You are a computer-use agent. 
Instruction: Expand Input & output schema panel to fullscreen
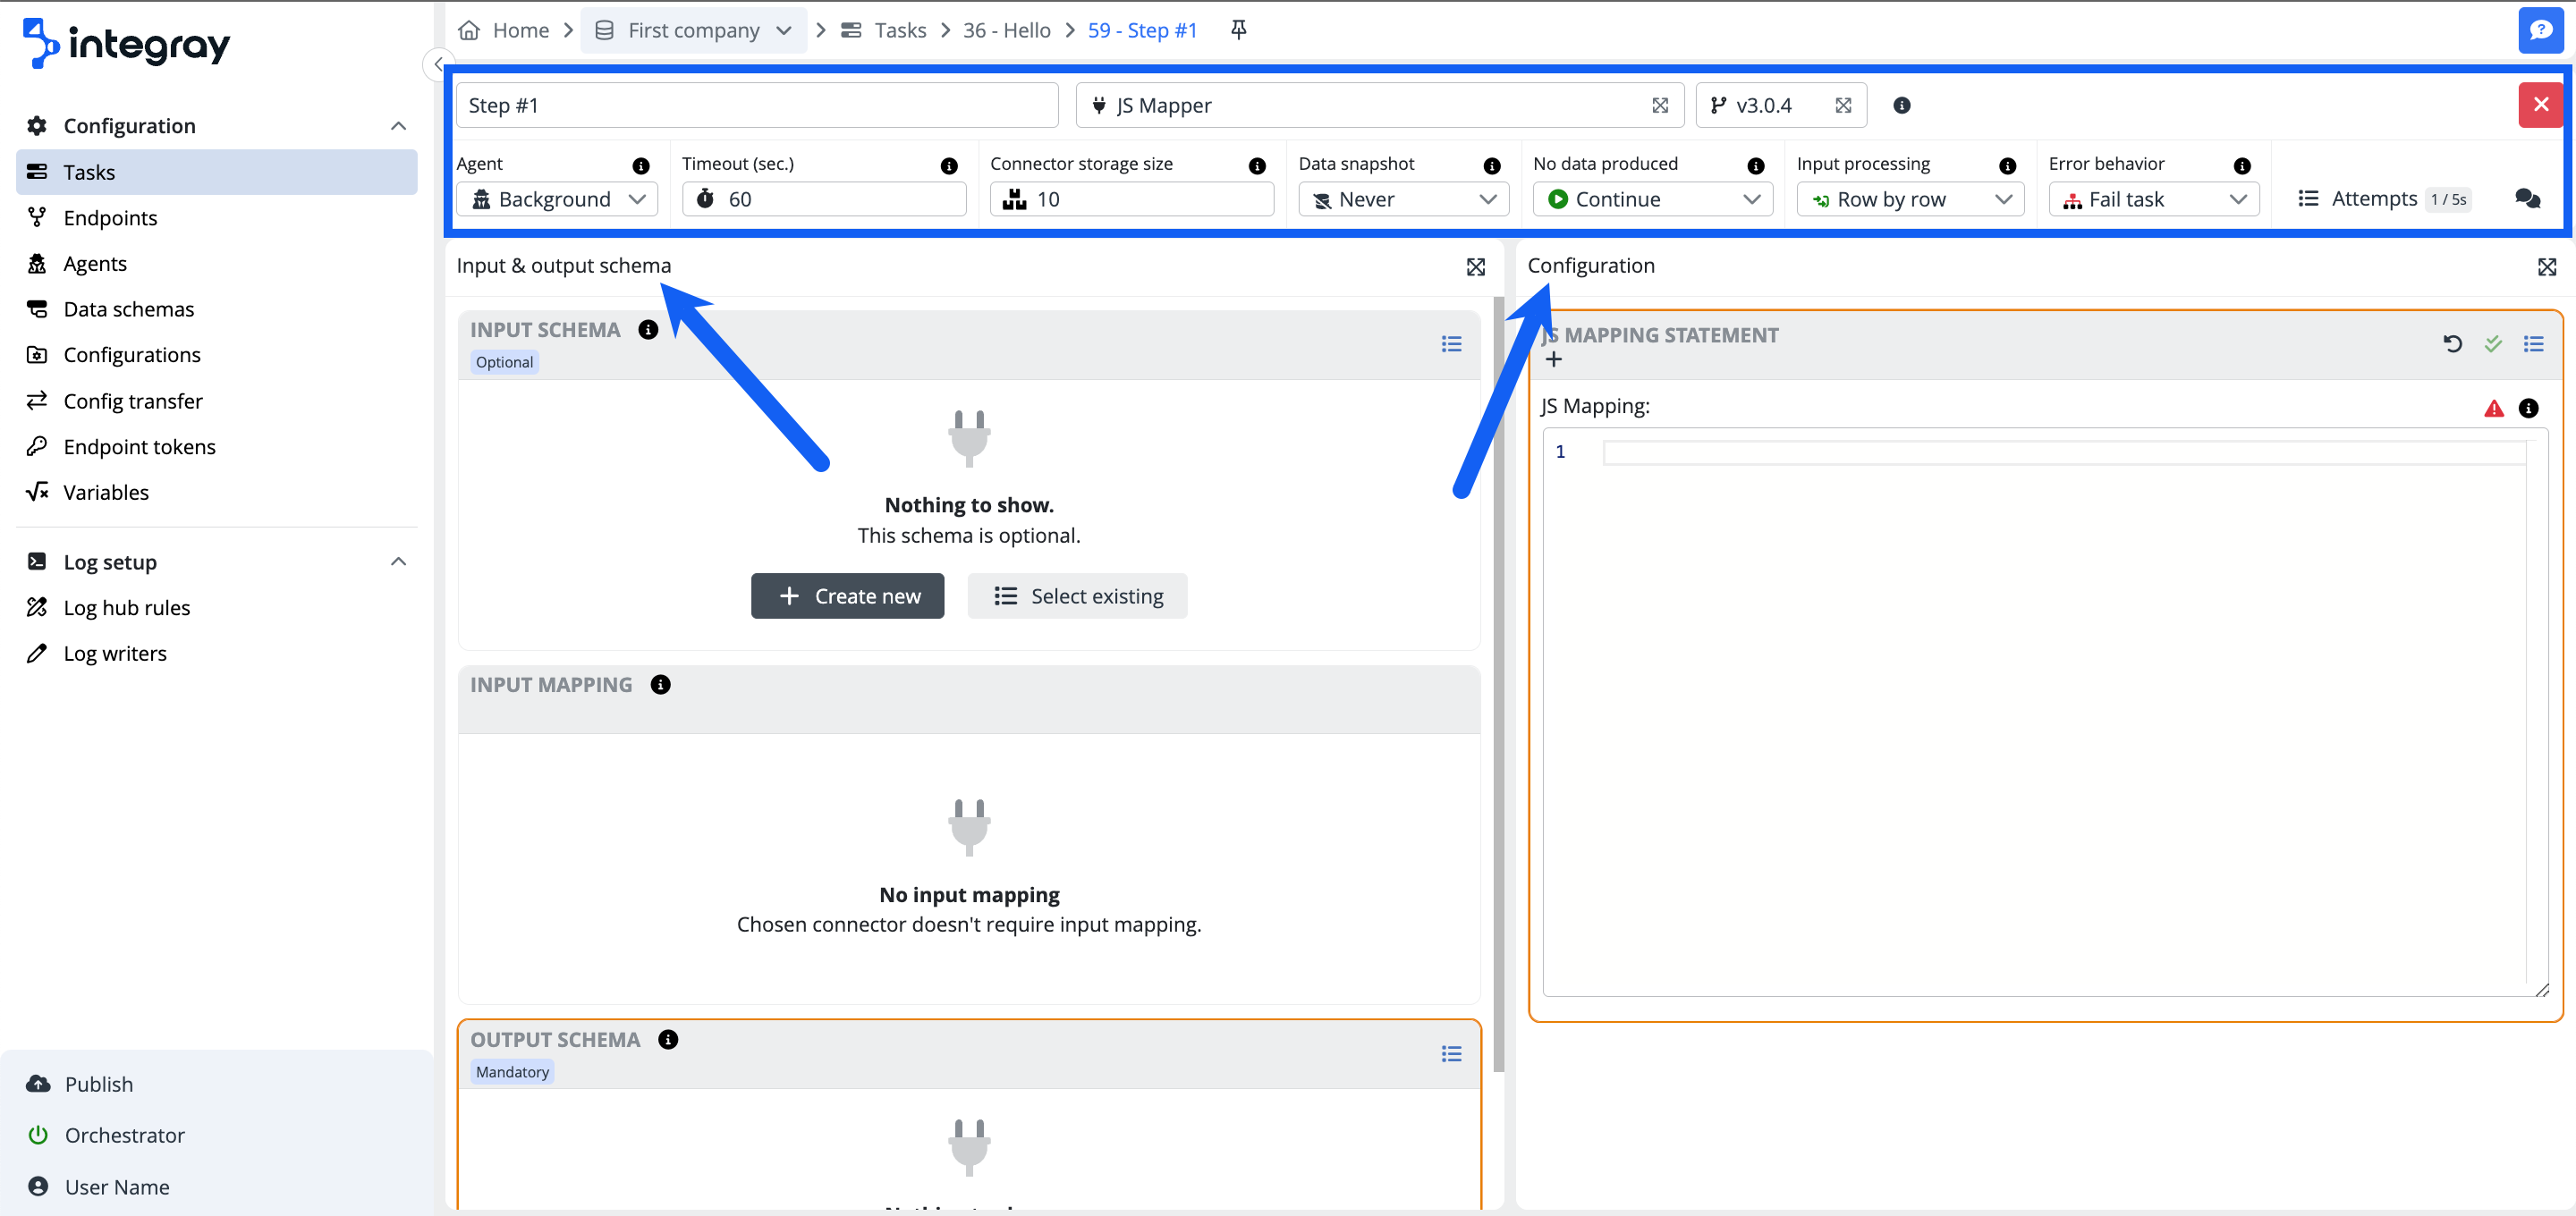1475,267
